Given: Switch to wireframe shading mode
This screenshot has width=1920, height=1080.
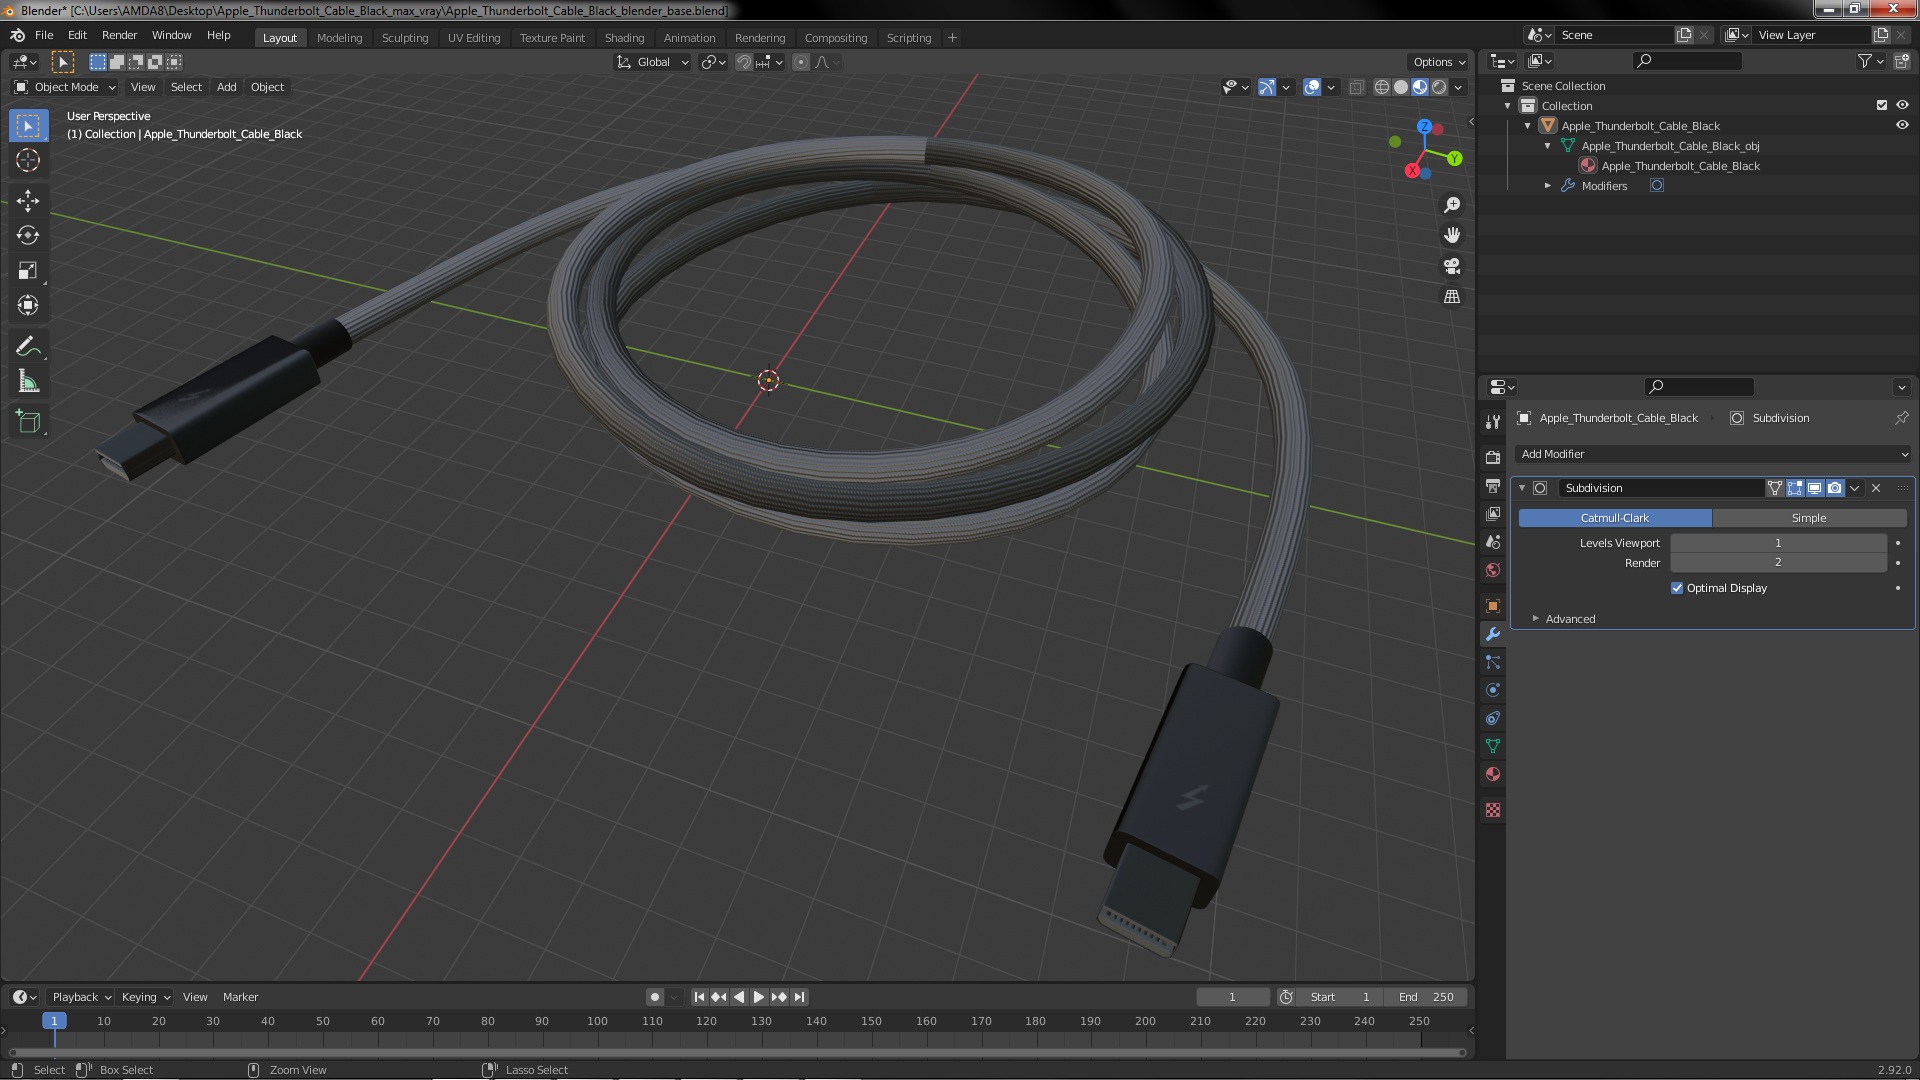Looking at the screenshot, I should tap(1382, 87).
